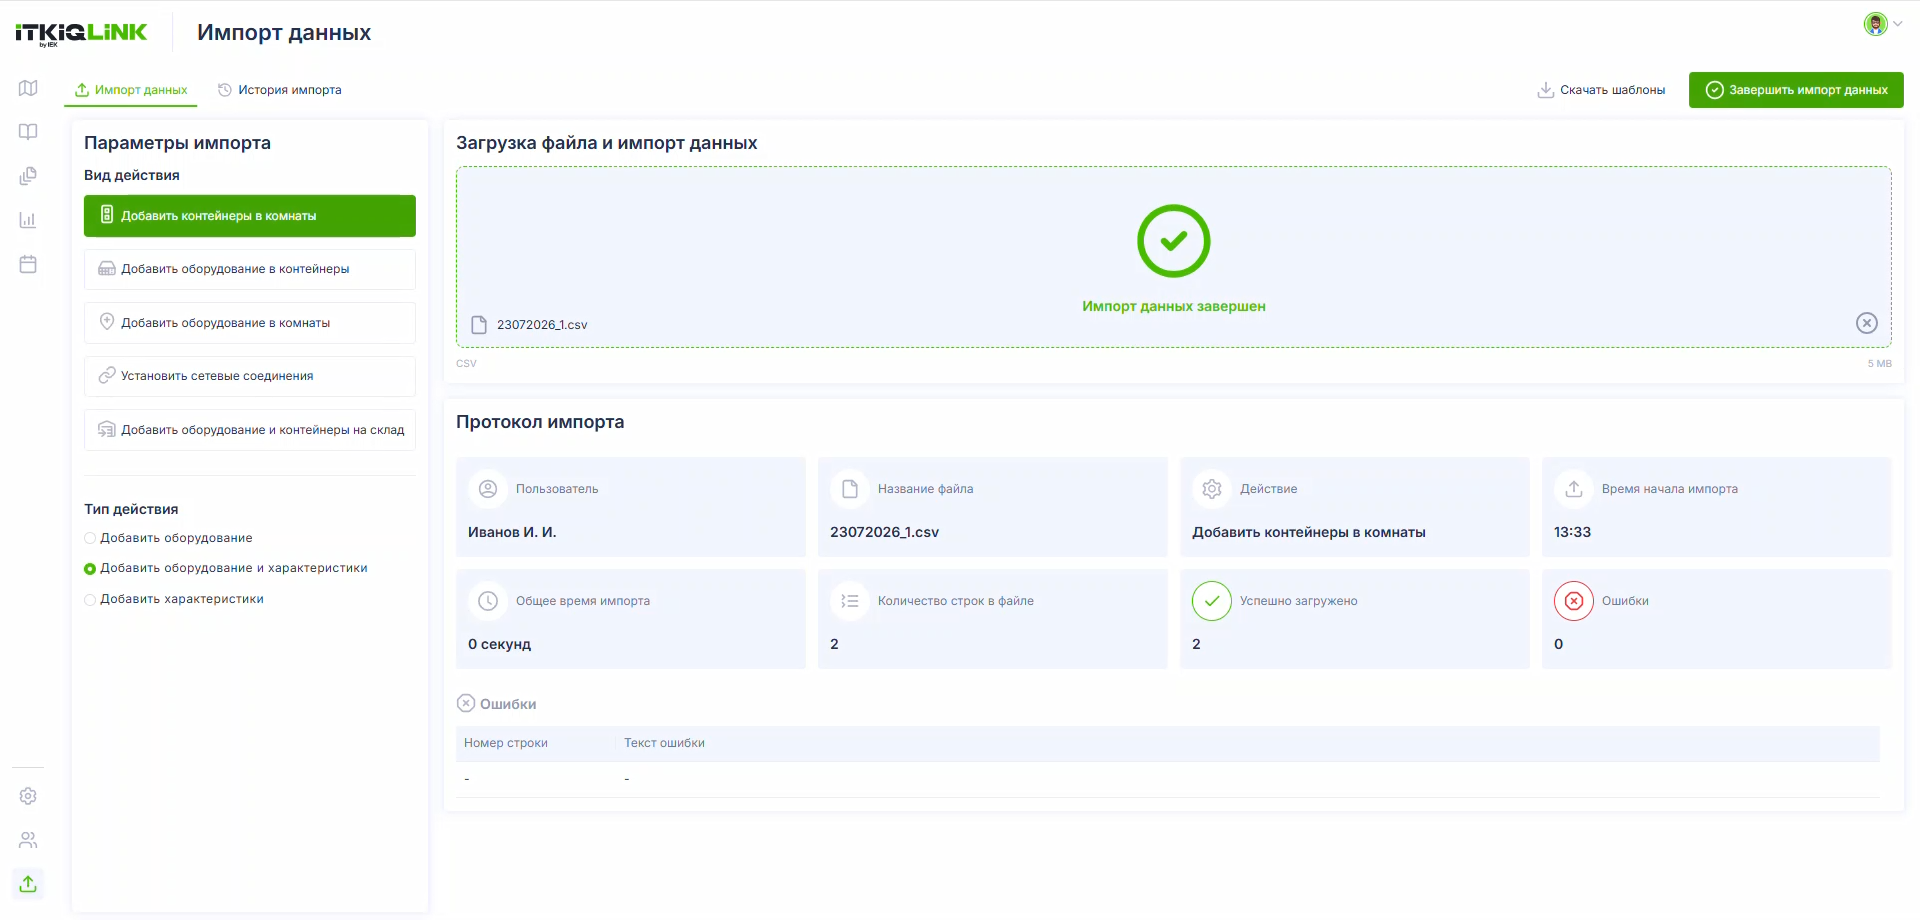Click the gear icon in Действие card
This screenshot has width=1920, height=920.
tap(1212, 489)
